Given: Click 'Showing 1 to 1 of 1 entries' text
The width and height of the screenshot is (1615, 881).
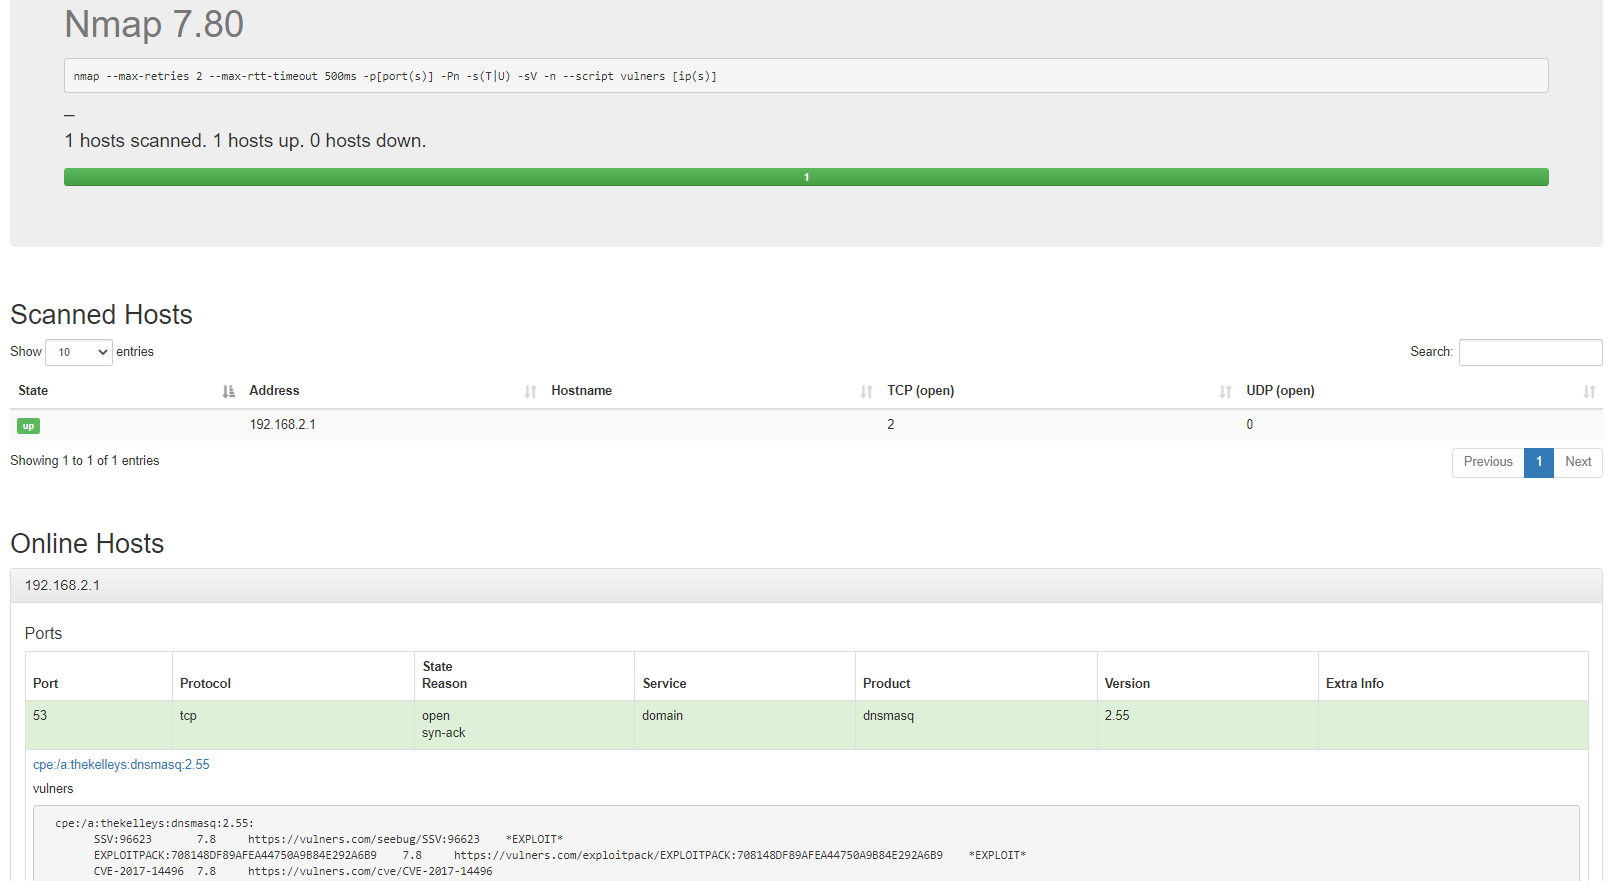Looking at the screenshot, I should coord(85,461).
